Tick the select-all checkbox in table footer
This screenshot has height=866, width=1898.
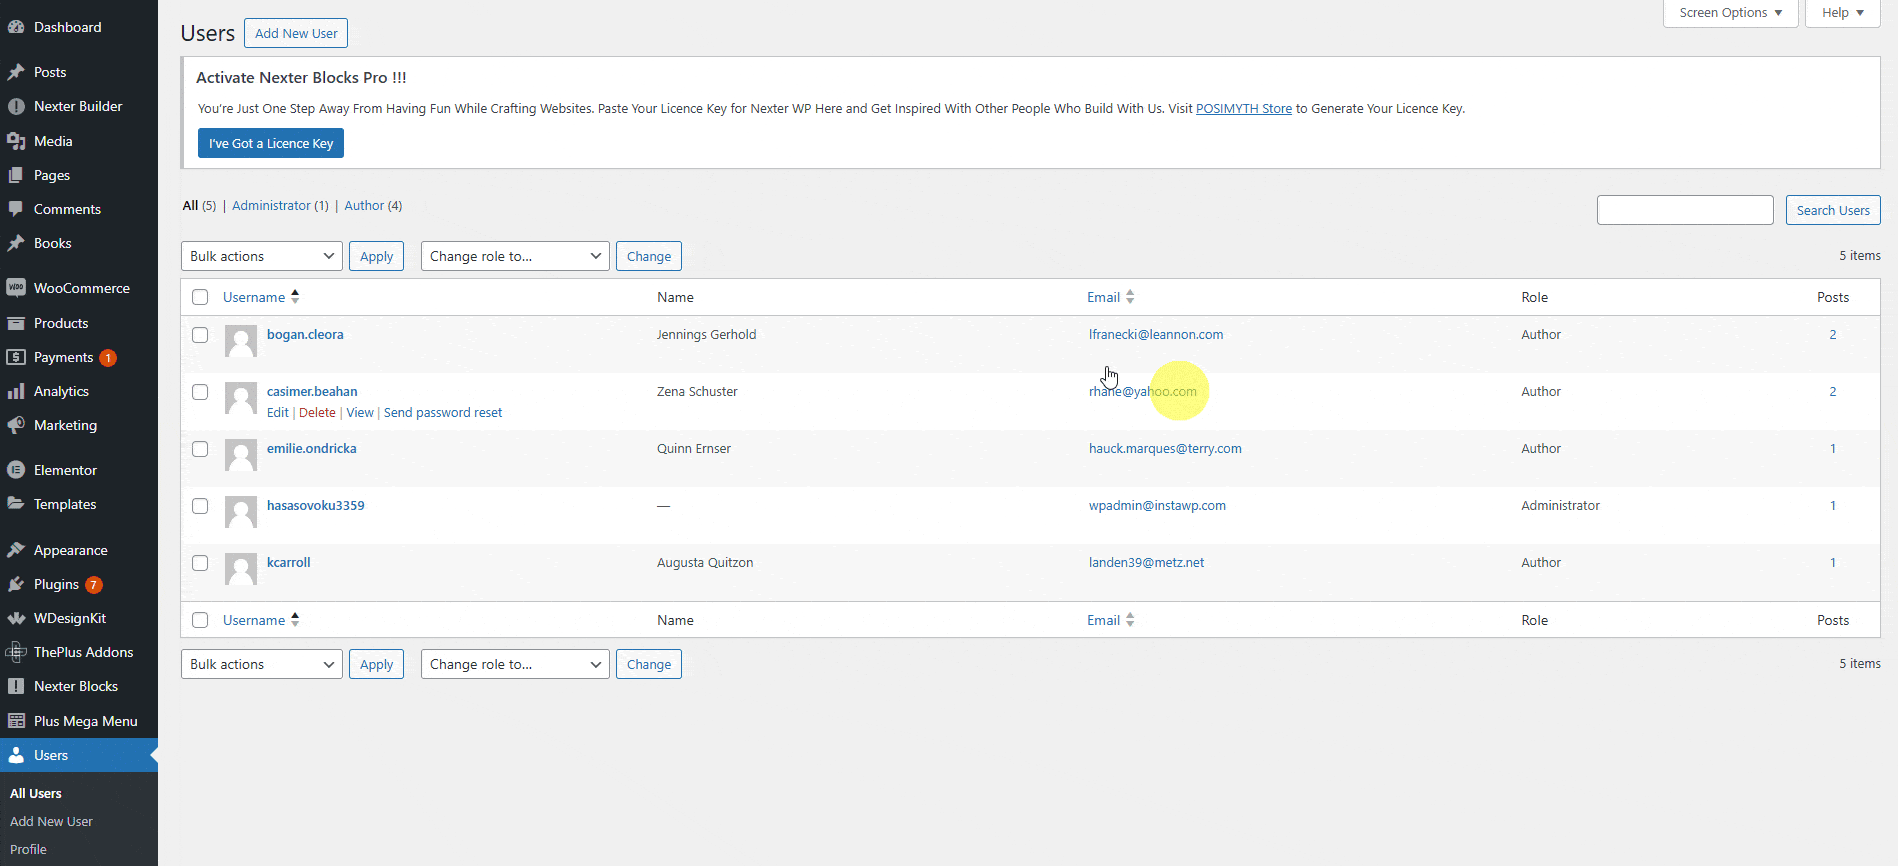click(x=200, y=620)
